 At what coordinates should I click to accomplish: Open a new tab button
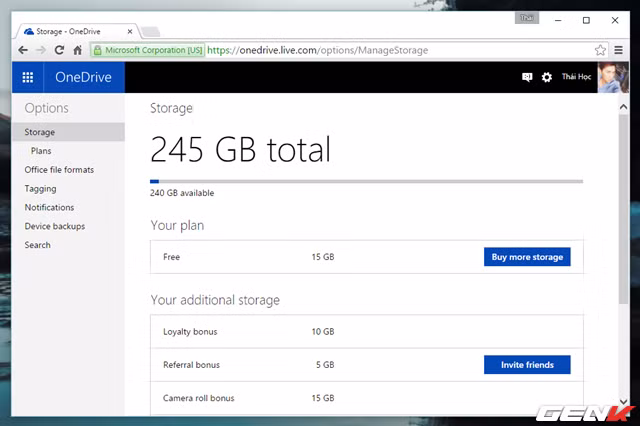point(151,32)
